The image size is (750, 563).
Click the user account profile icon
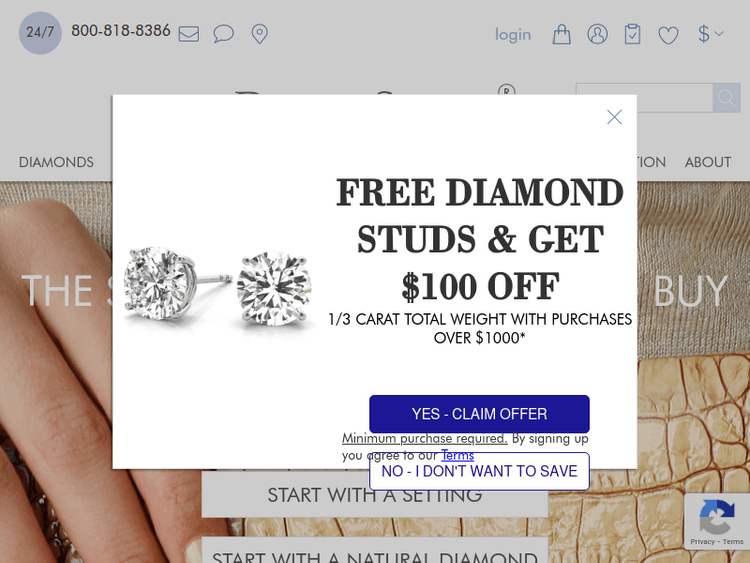pos(597,34)
